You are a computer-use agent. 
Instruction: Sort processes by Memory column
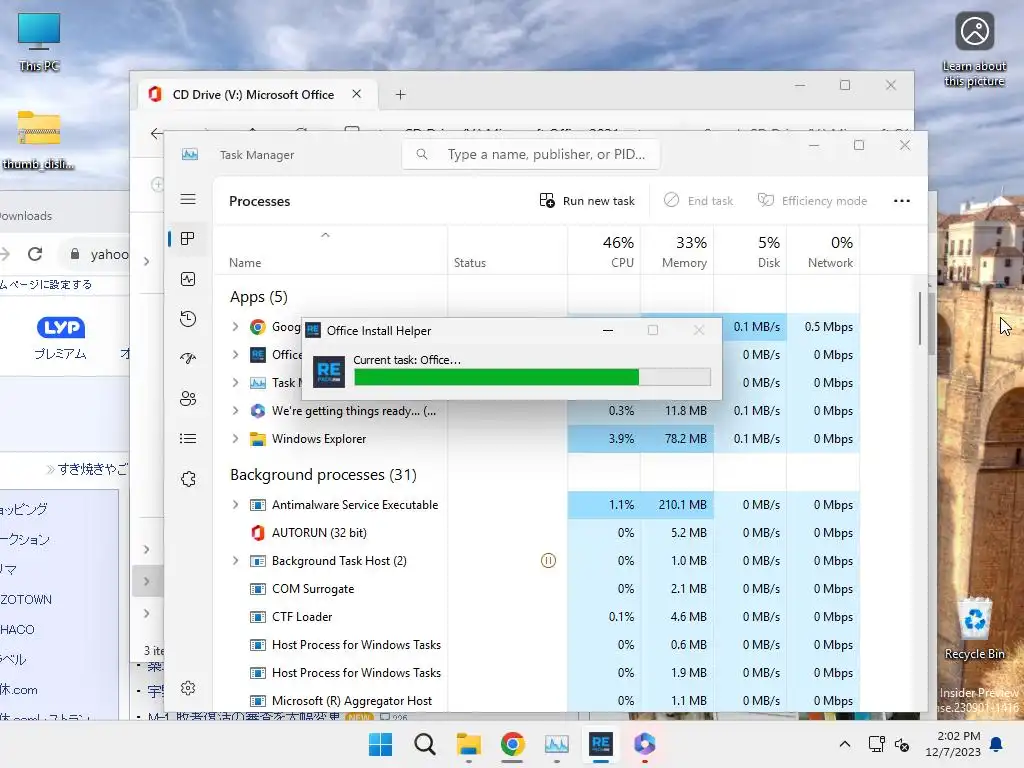click(x=677, y=251)
